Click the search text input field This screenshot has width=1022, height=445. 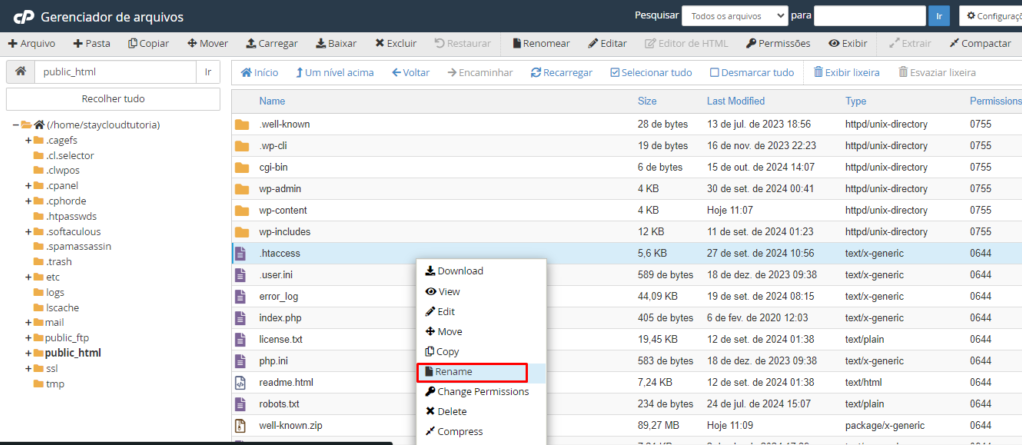[868, 16]
